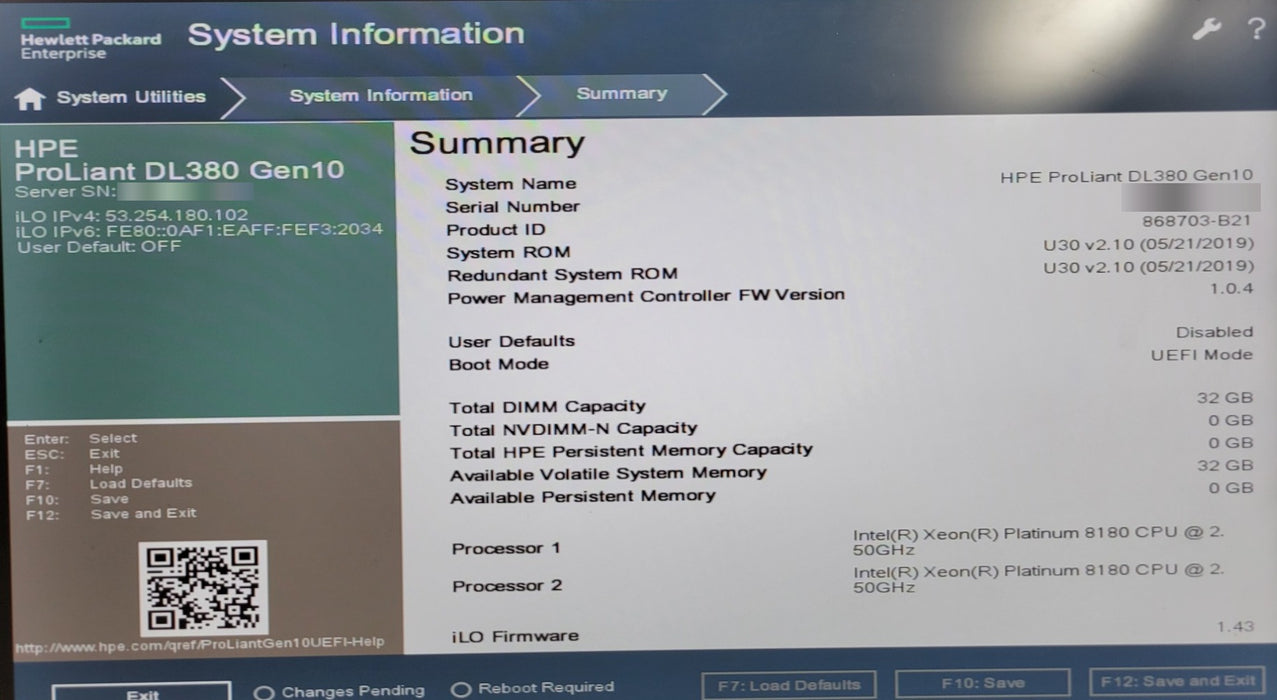Viewport: 1277px width, 700px height.
Task: Click the Hewlett Packard Enterprise logo
Action: tap(90, 38)
